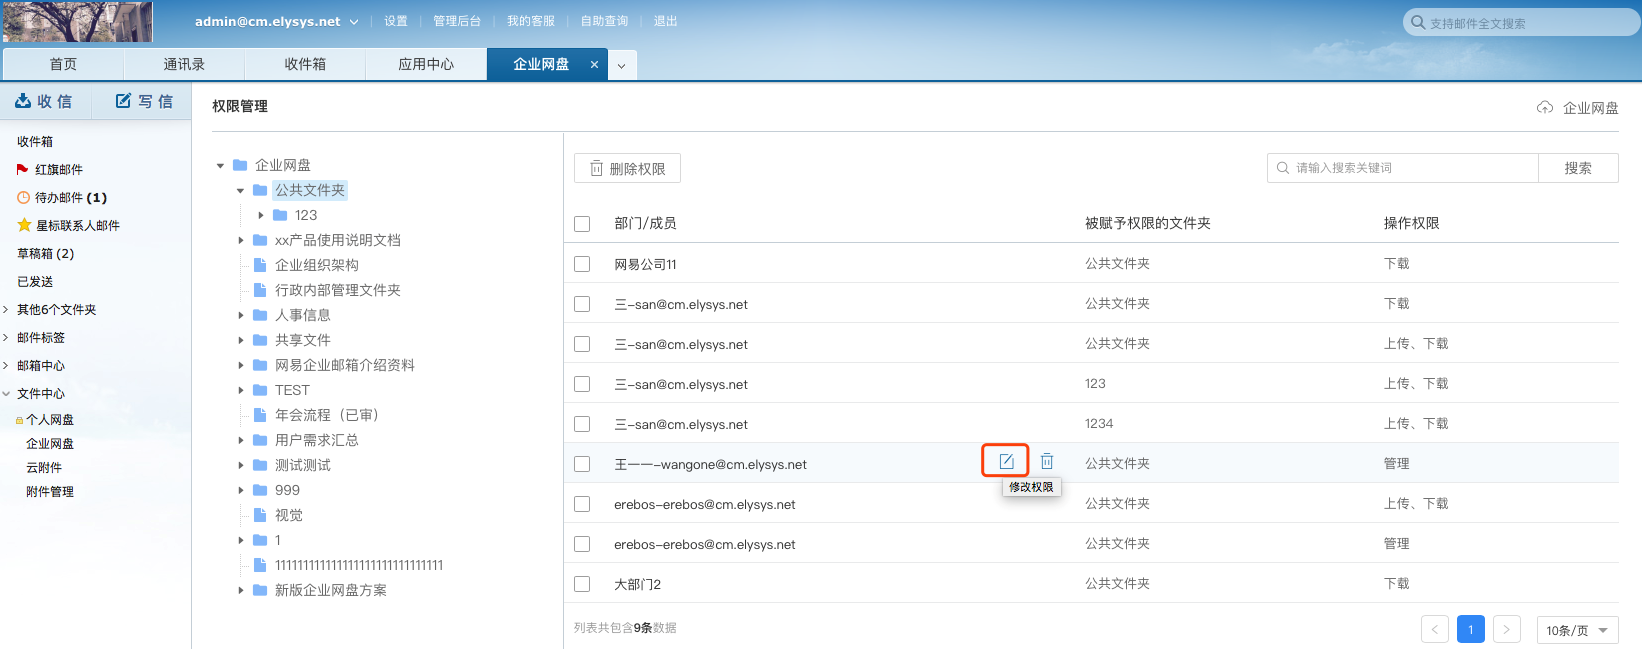Toggle the select-all checkbox in table header

click(x=582, y=224)
